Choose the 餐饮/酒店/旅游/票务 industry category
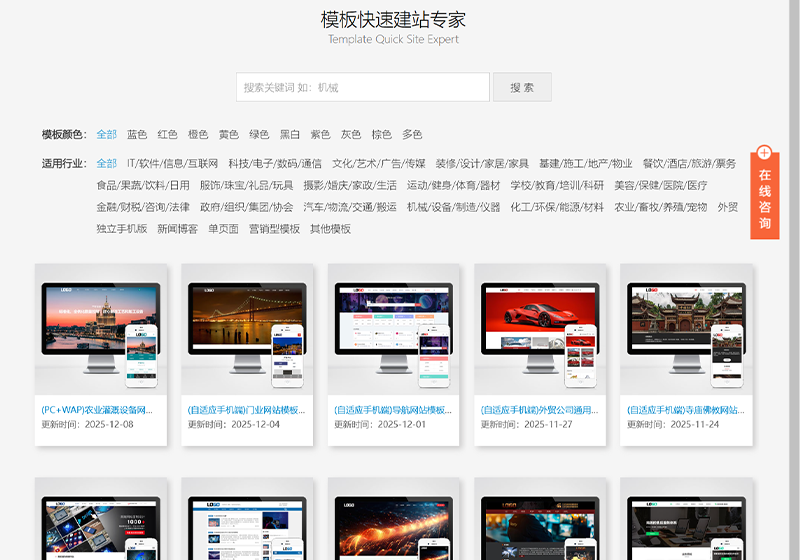800x560 pixels. point(689,163)
